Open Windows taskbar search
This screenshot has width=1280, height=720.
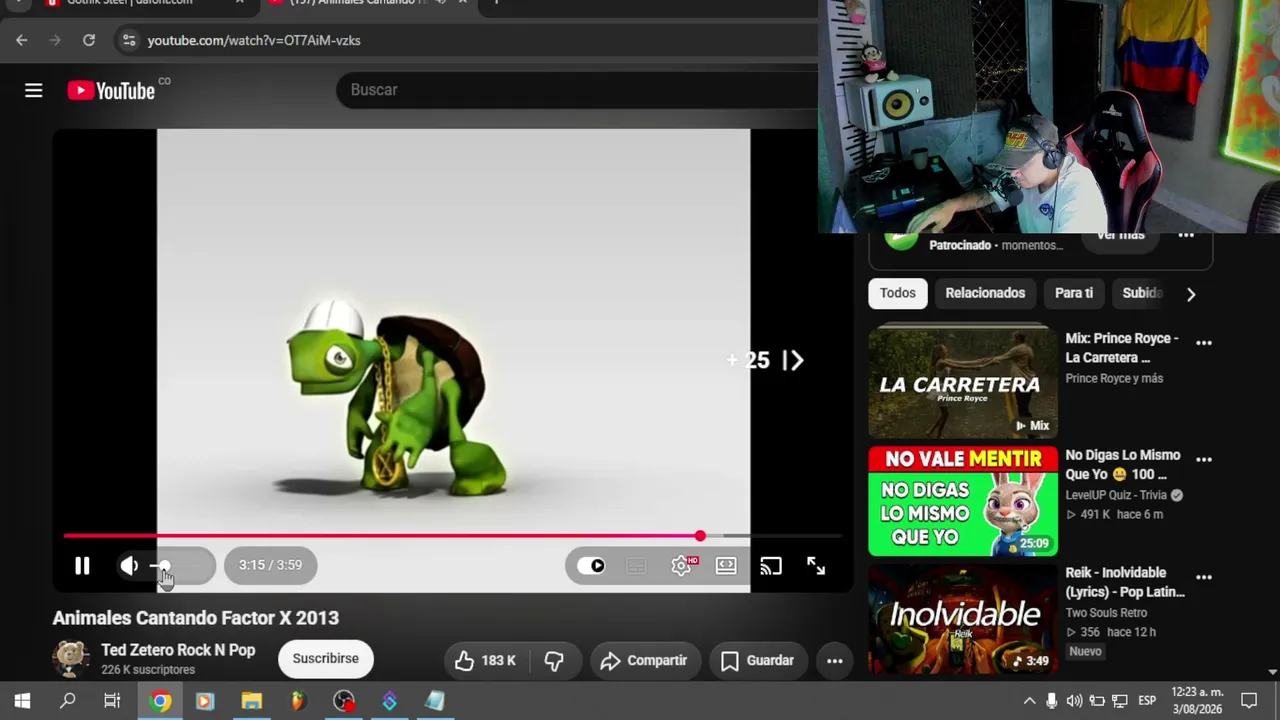(67, 701)
